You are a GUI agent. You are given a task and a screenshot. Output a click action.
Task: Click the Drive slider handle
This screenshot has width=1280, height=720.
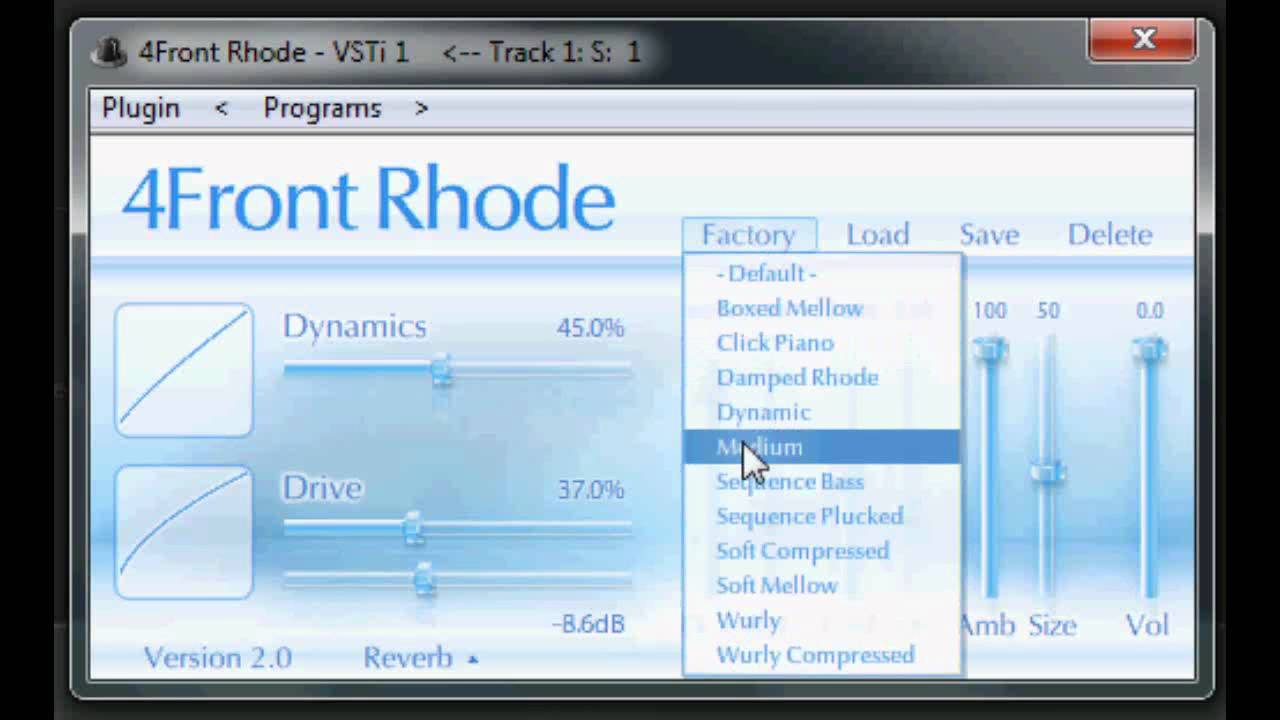pos(414,529)
